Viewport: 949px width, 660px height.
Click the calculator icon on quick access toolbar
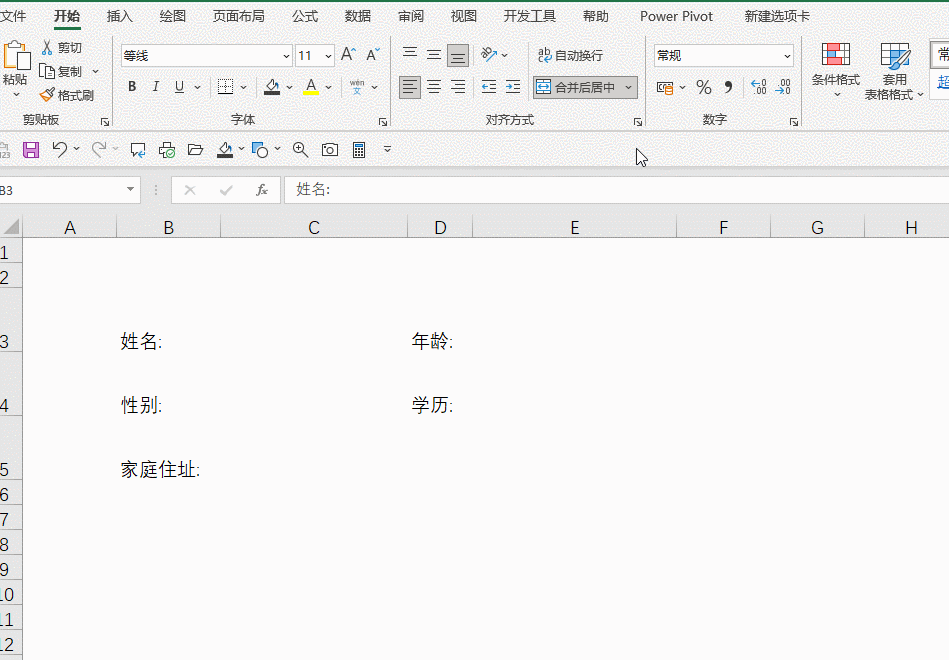coord(359,149)
